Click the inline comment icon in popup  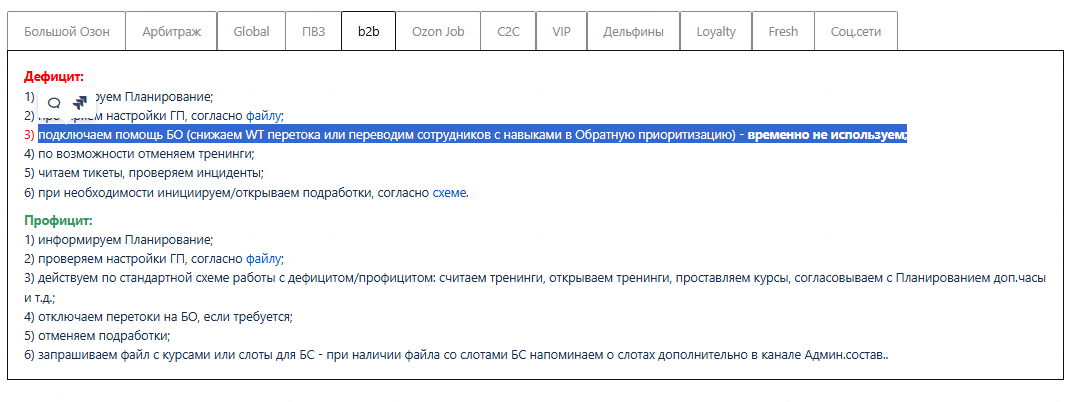click(54, 102)
